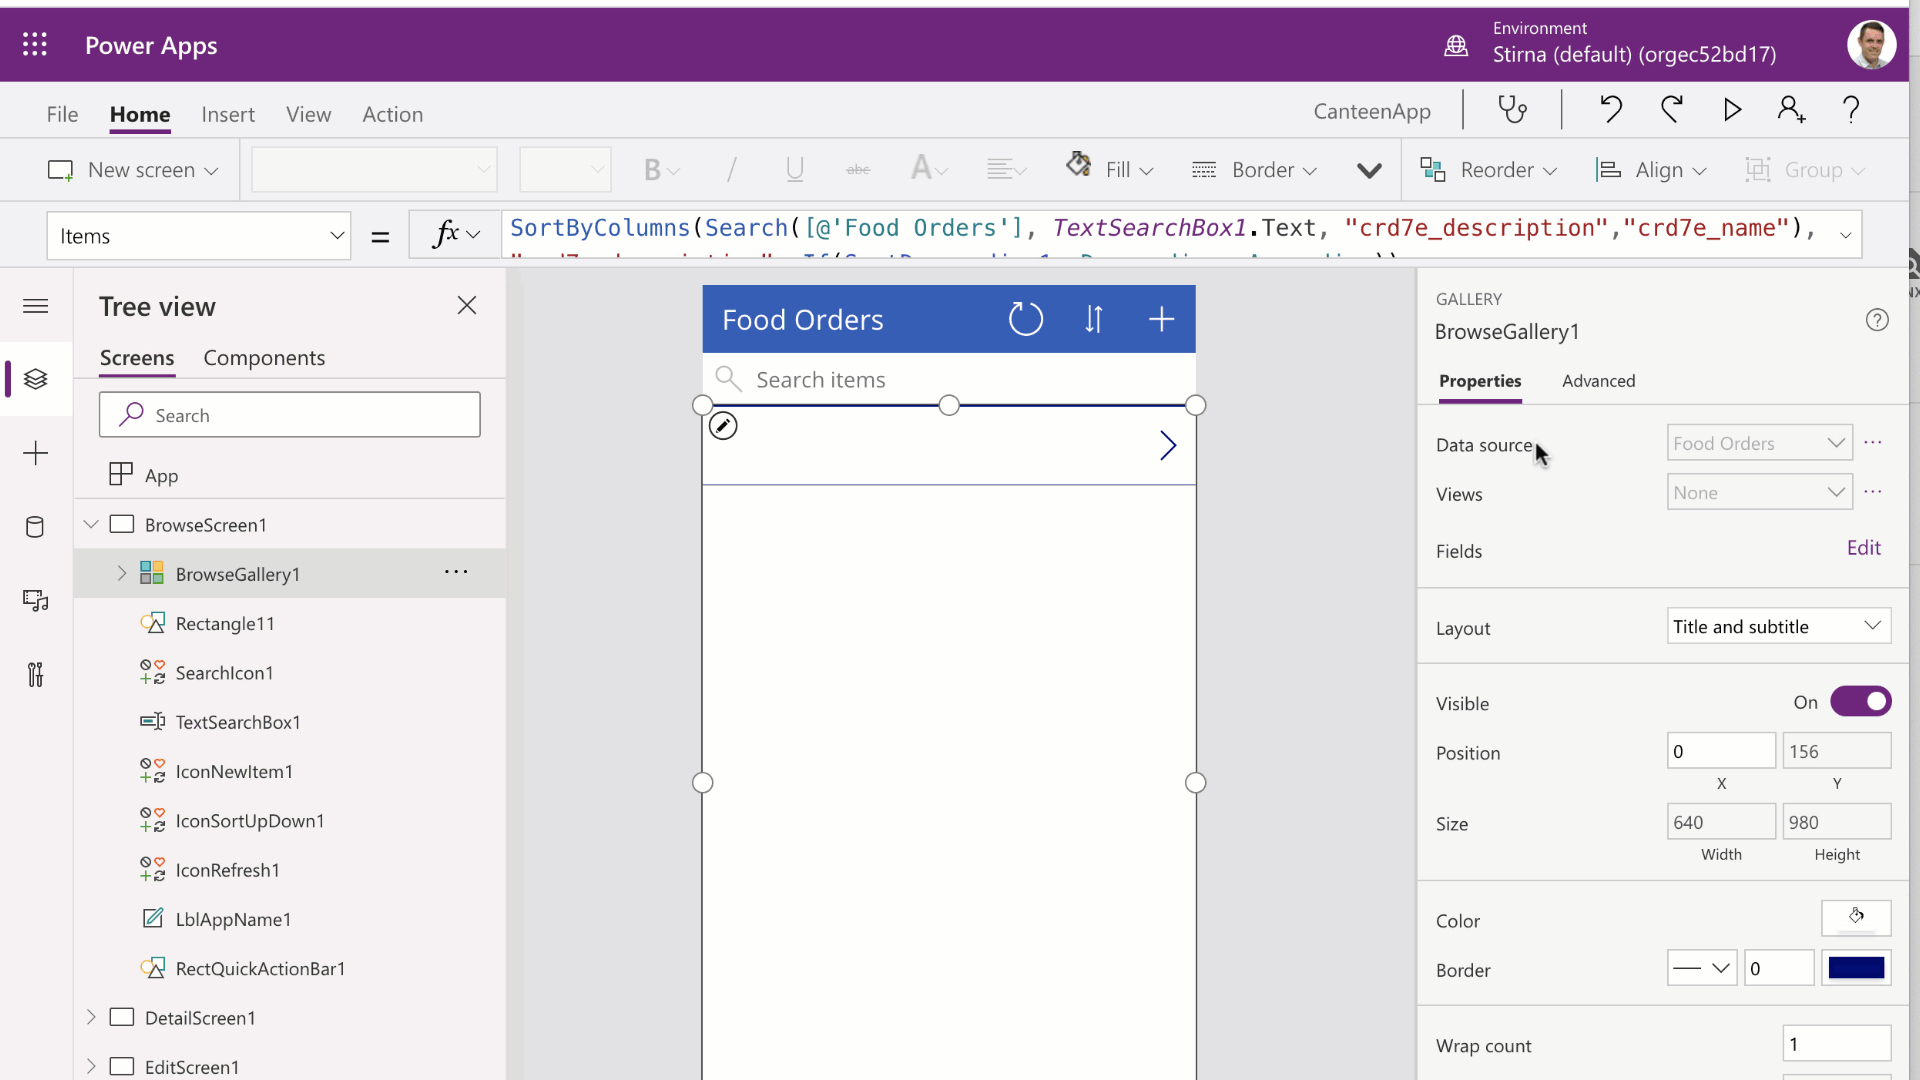1920x1080 pixels.
Task: Click the Undo arrow
Action: (x=1610, y=109)
